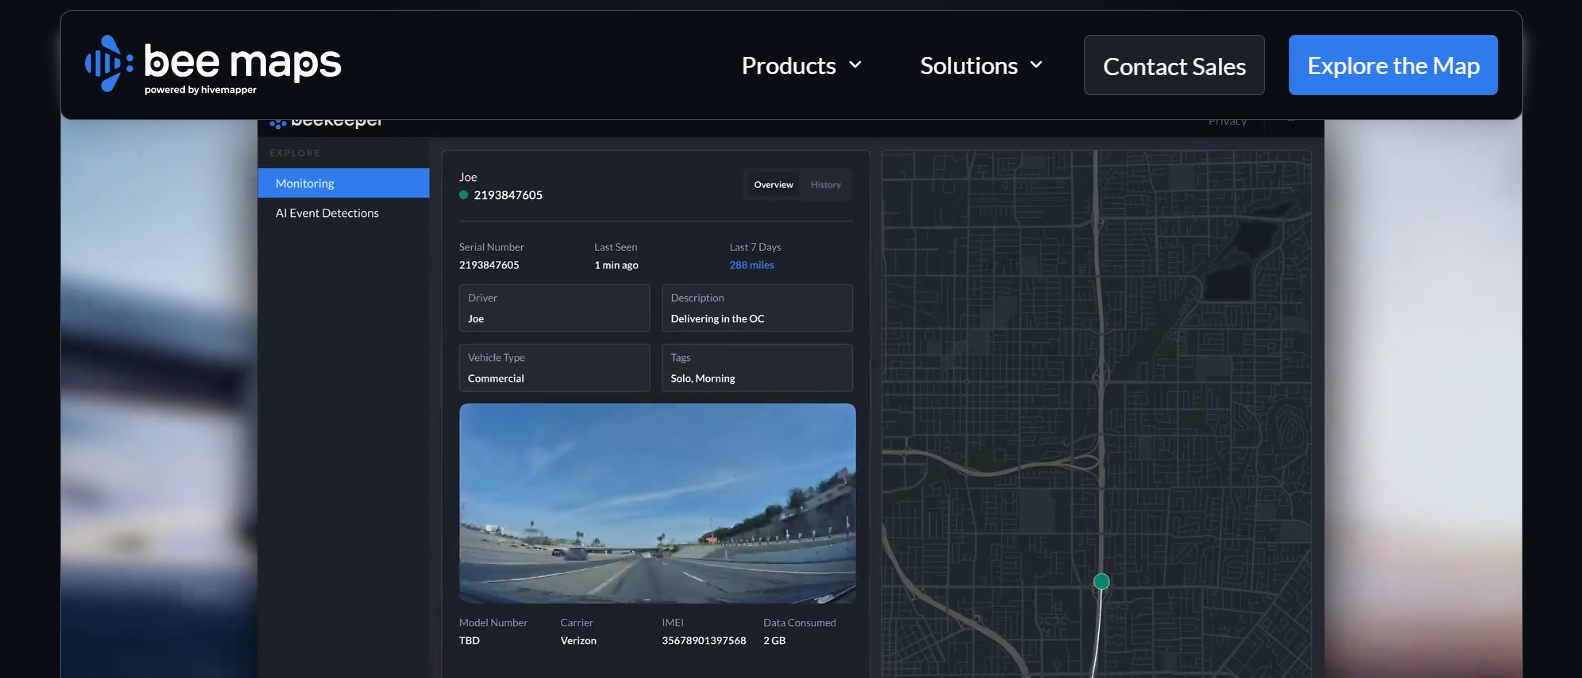Select Monitoring in the Explore sidebar
The image size is (1582, 678).
343,183
